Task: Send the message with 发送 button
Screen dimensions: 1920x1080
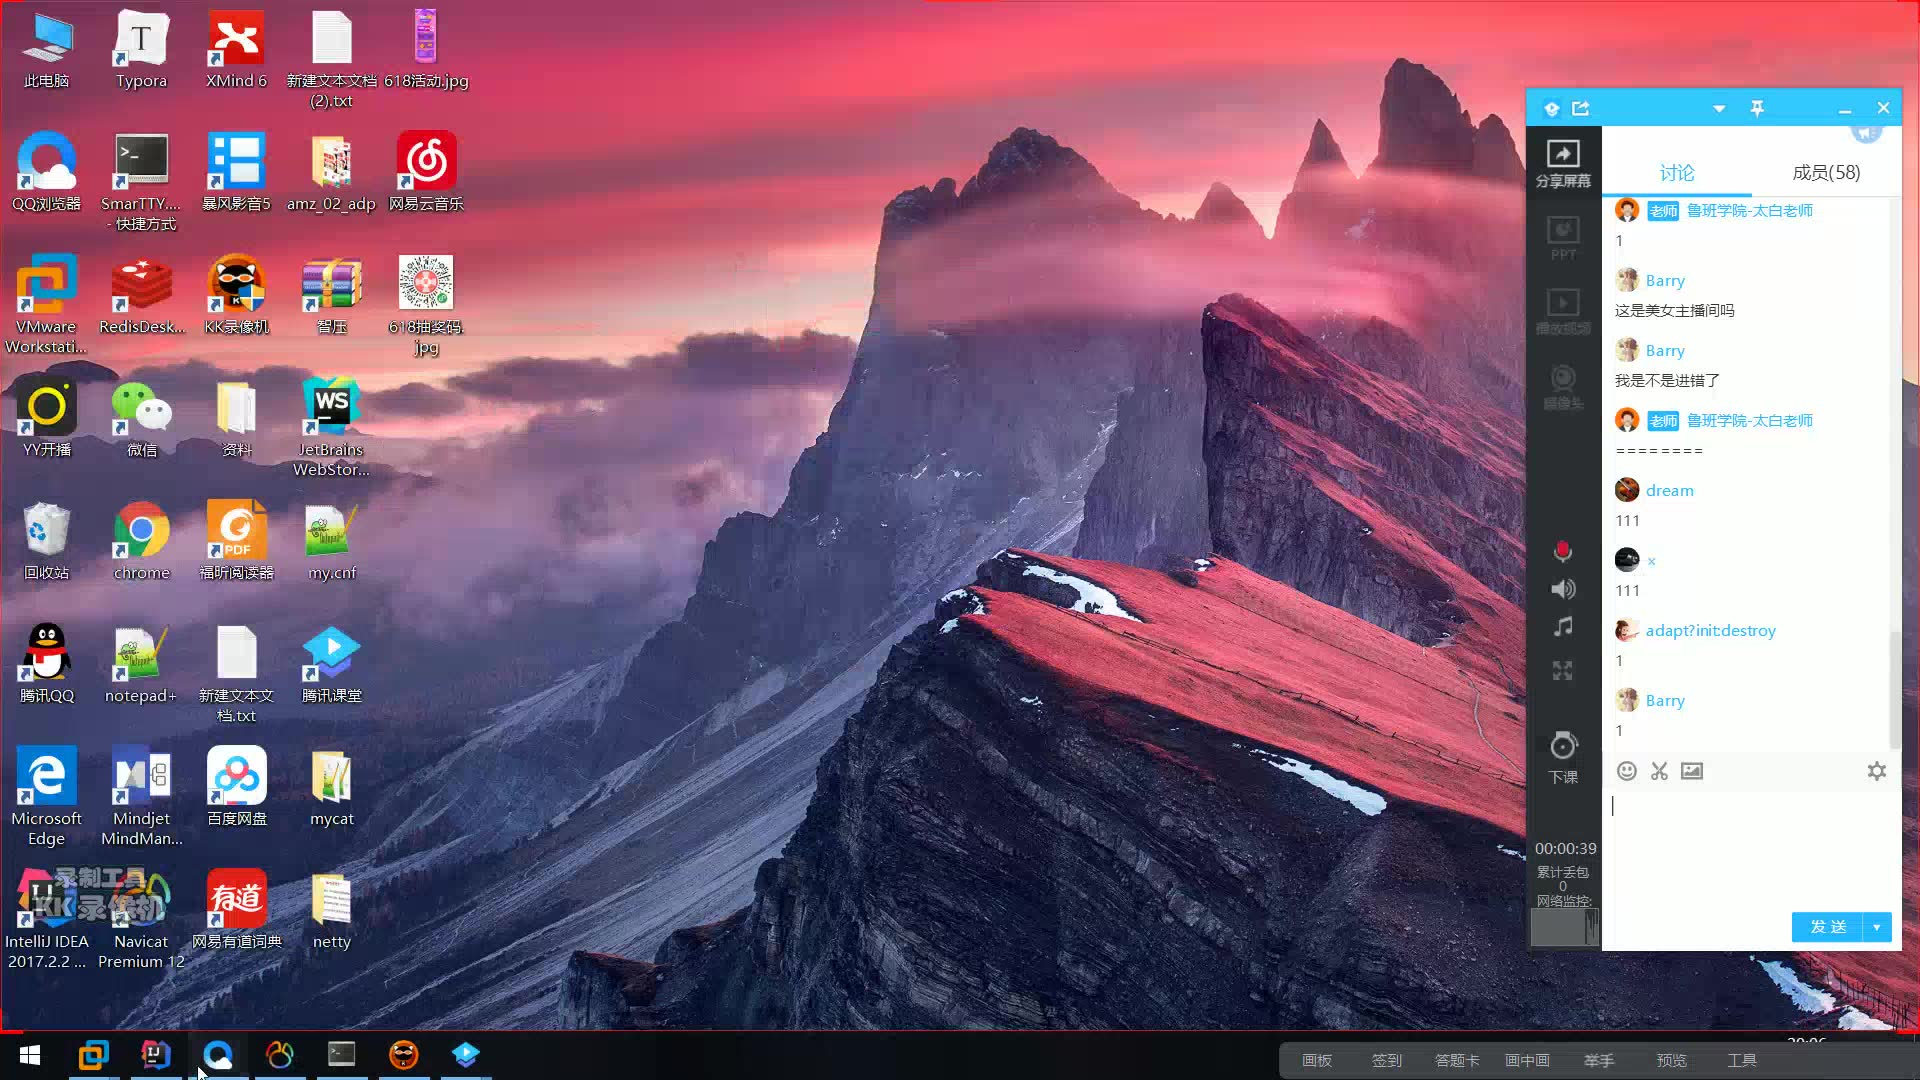Action: [x=1827, y=927]
